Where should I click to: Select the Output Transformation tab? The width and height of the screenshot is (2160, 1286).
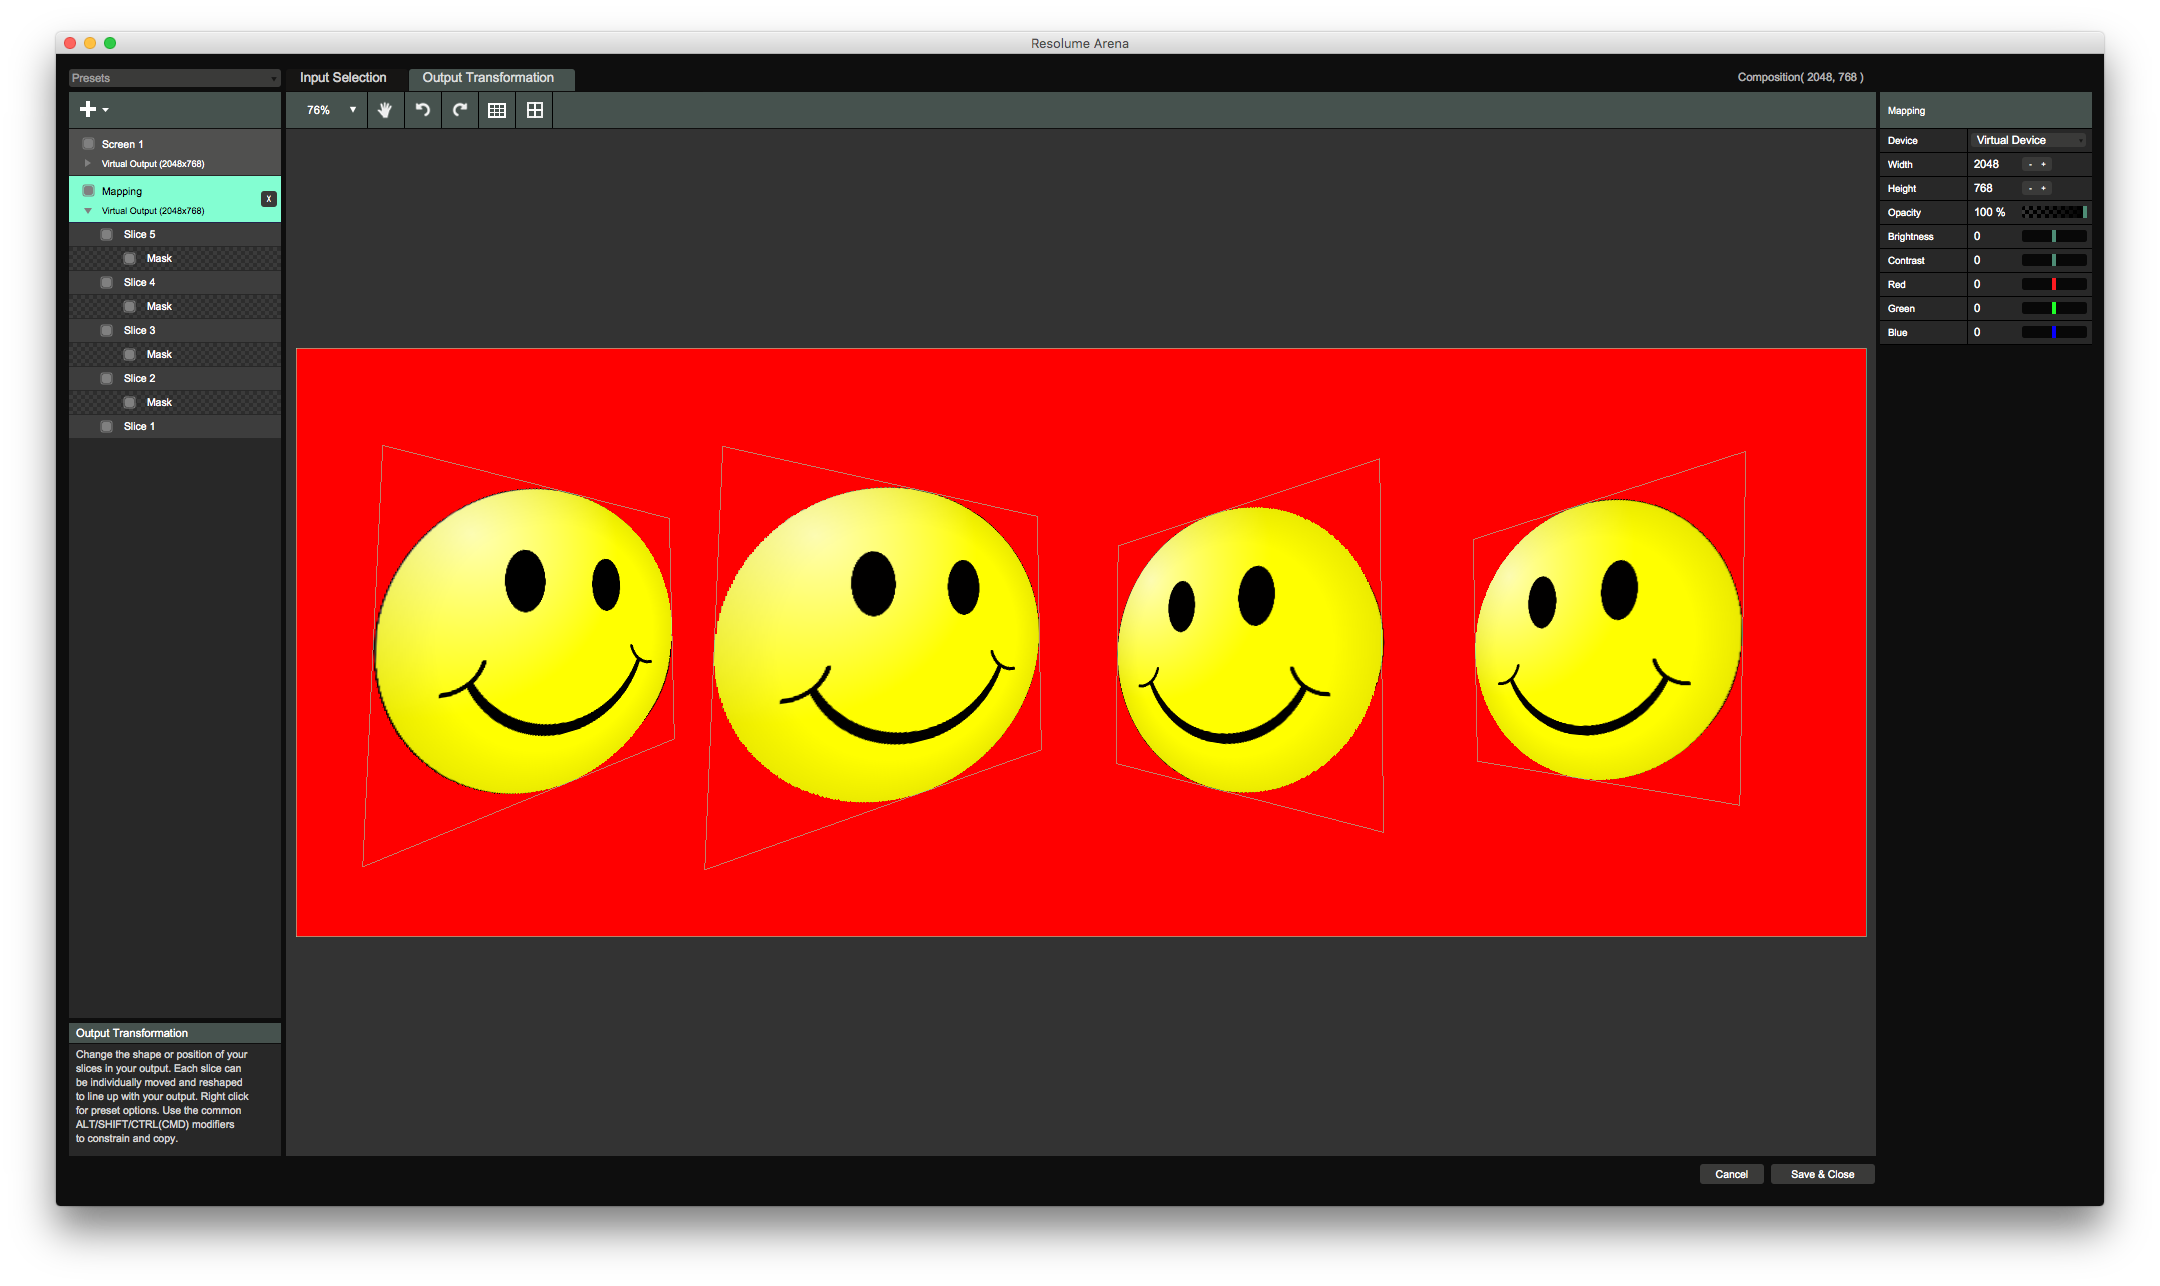click(x=488, y=78)
